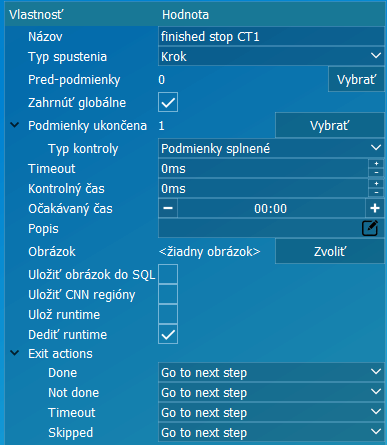The width and height of the screenshot is (387, 445).
Task: Decrement the Kontrolný čas spinner
Action: click(376, 193)
